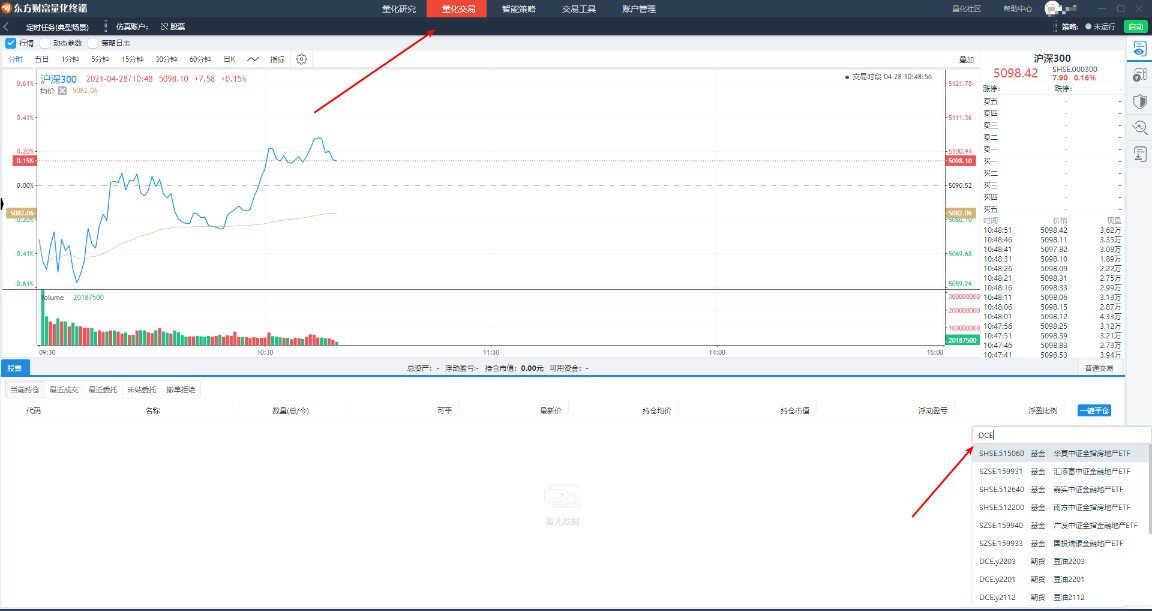Enable the 策略日志 checkbox
1152x611 pixels.
[x=93, y=43]
